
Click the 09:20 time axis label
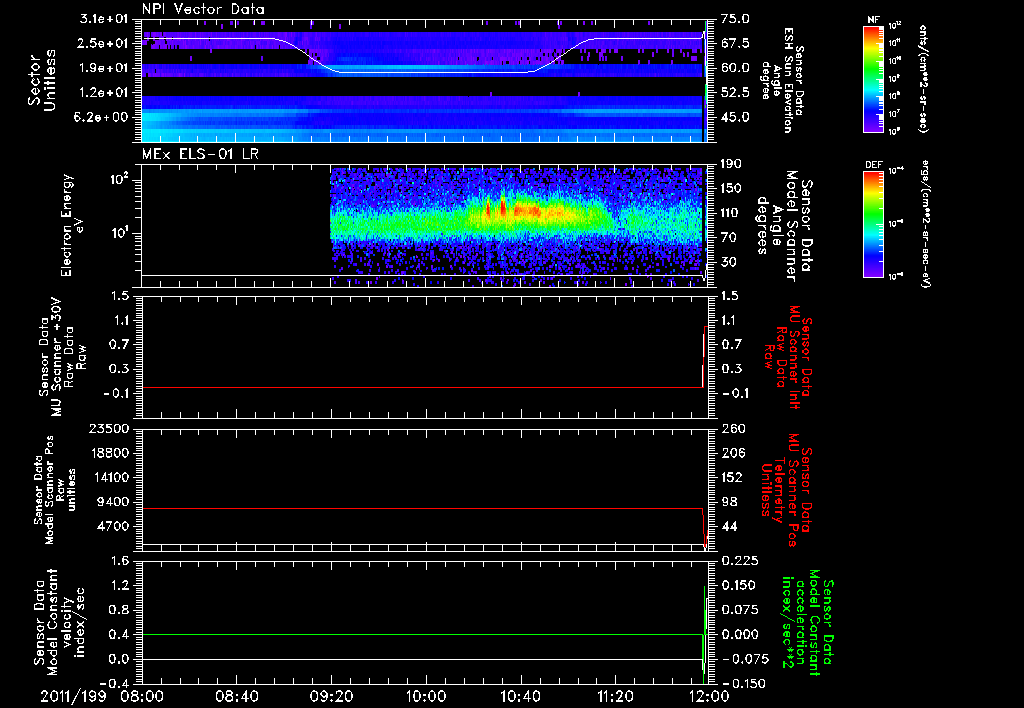click(x=331, y=696)
